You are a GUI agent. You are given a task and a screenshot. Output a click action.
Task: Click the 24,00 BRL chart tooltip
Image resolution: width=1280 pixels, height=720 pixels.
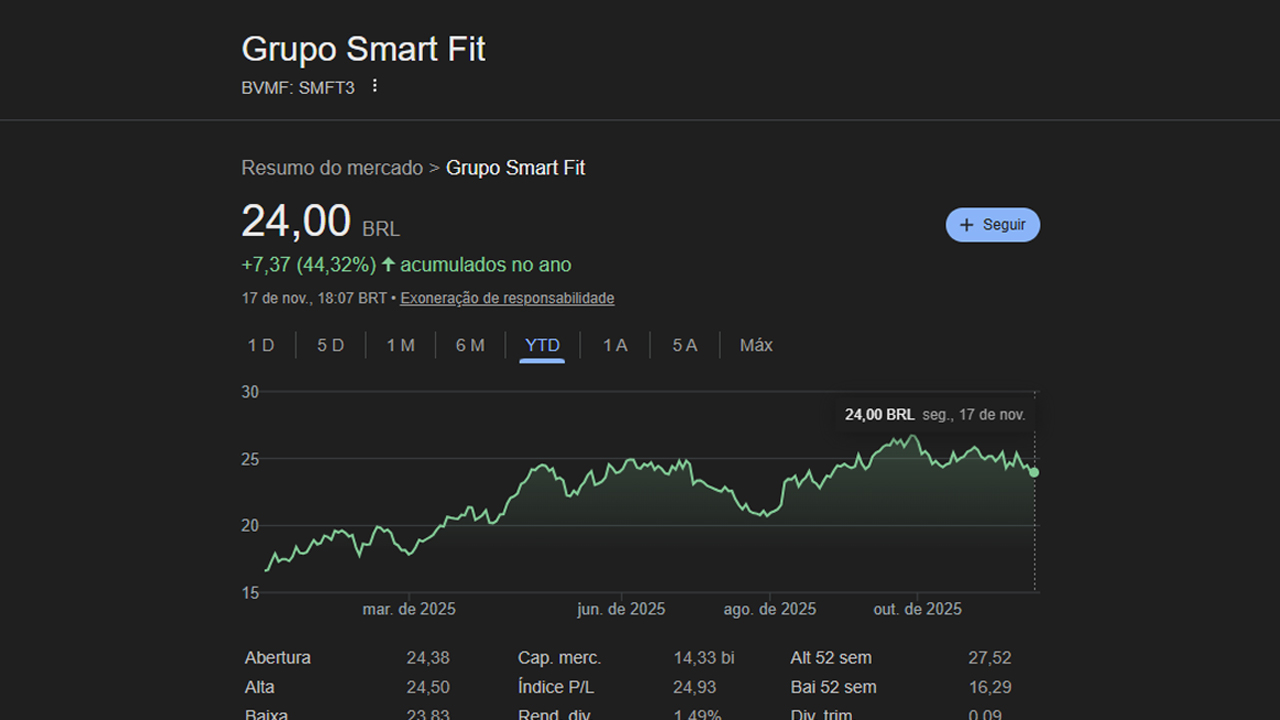(934, 414)
